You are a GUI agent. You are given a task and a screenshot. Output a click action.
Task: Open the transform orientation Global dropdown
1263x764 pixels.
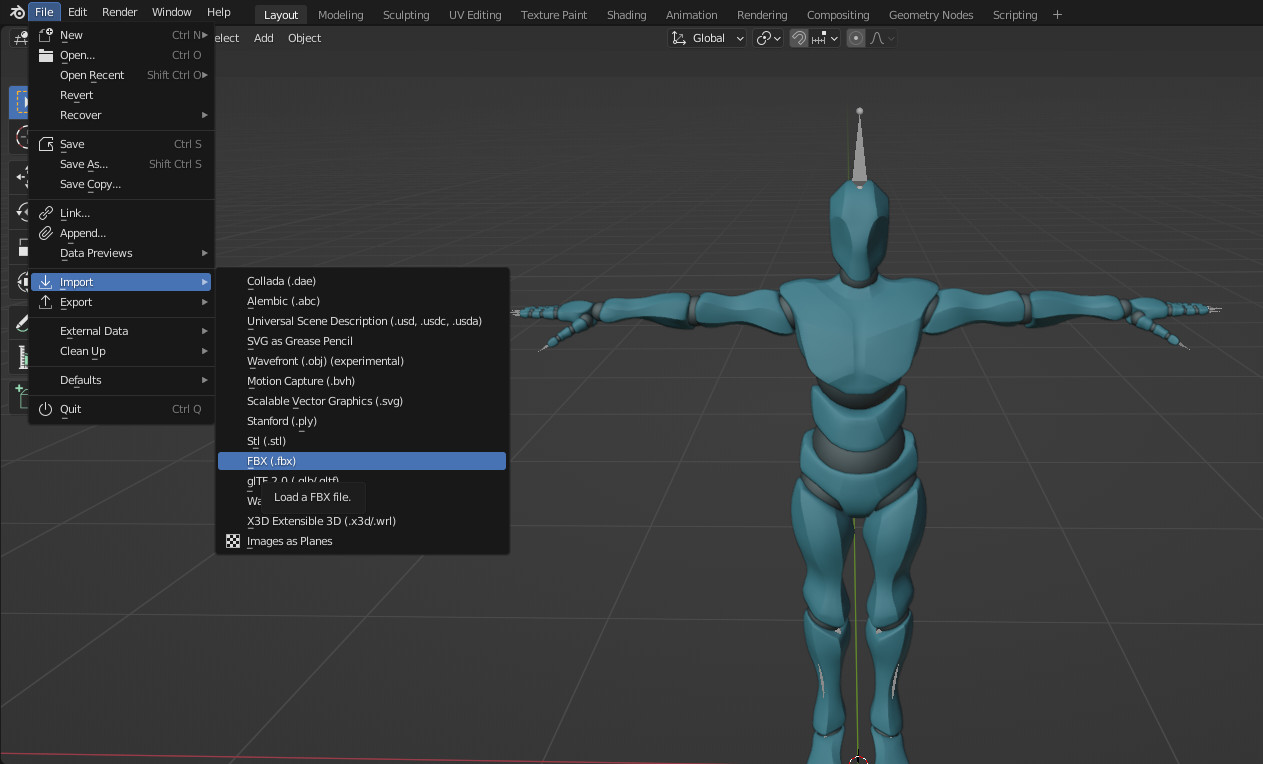point(707,37)
